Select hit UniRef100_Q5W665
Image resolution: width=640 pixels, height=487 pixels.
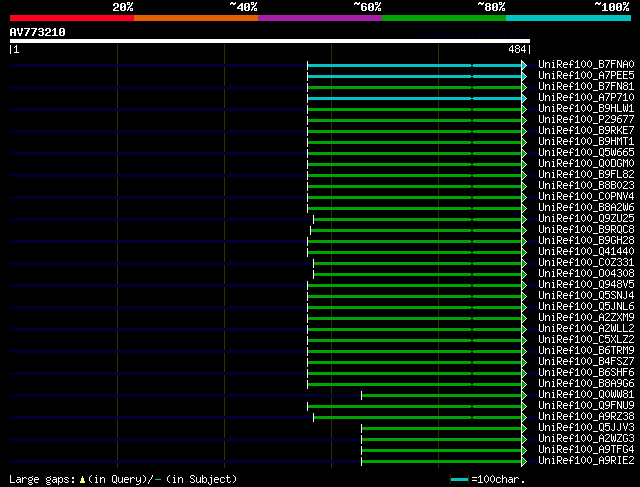pos(586,153)
